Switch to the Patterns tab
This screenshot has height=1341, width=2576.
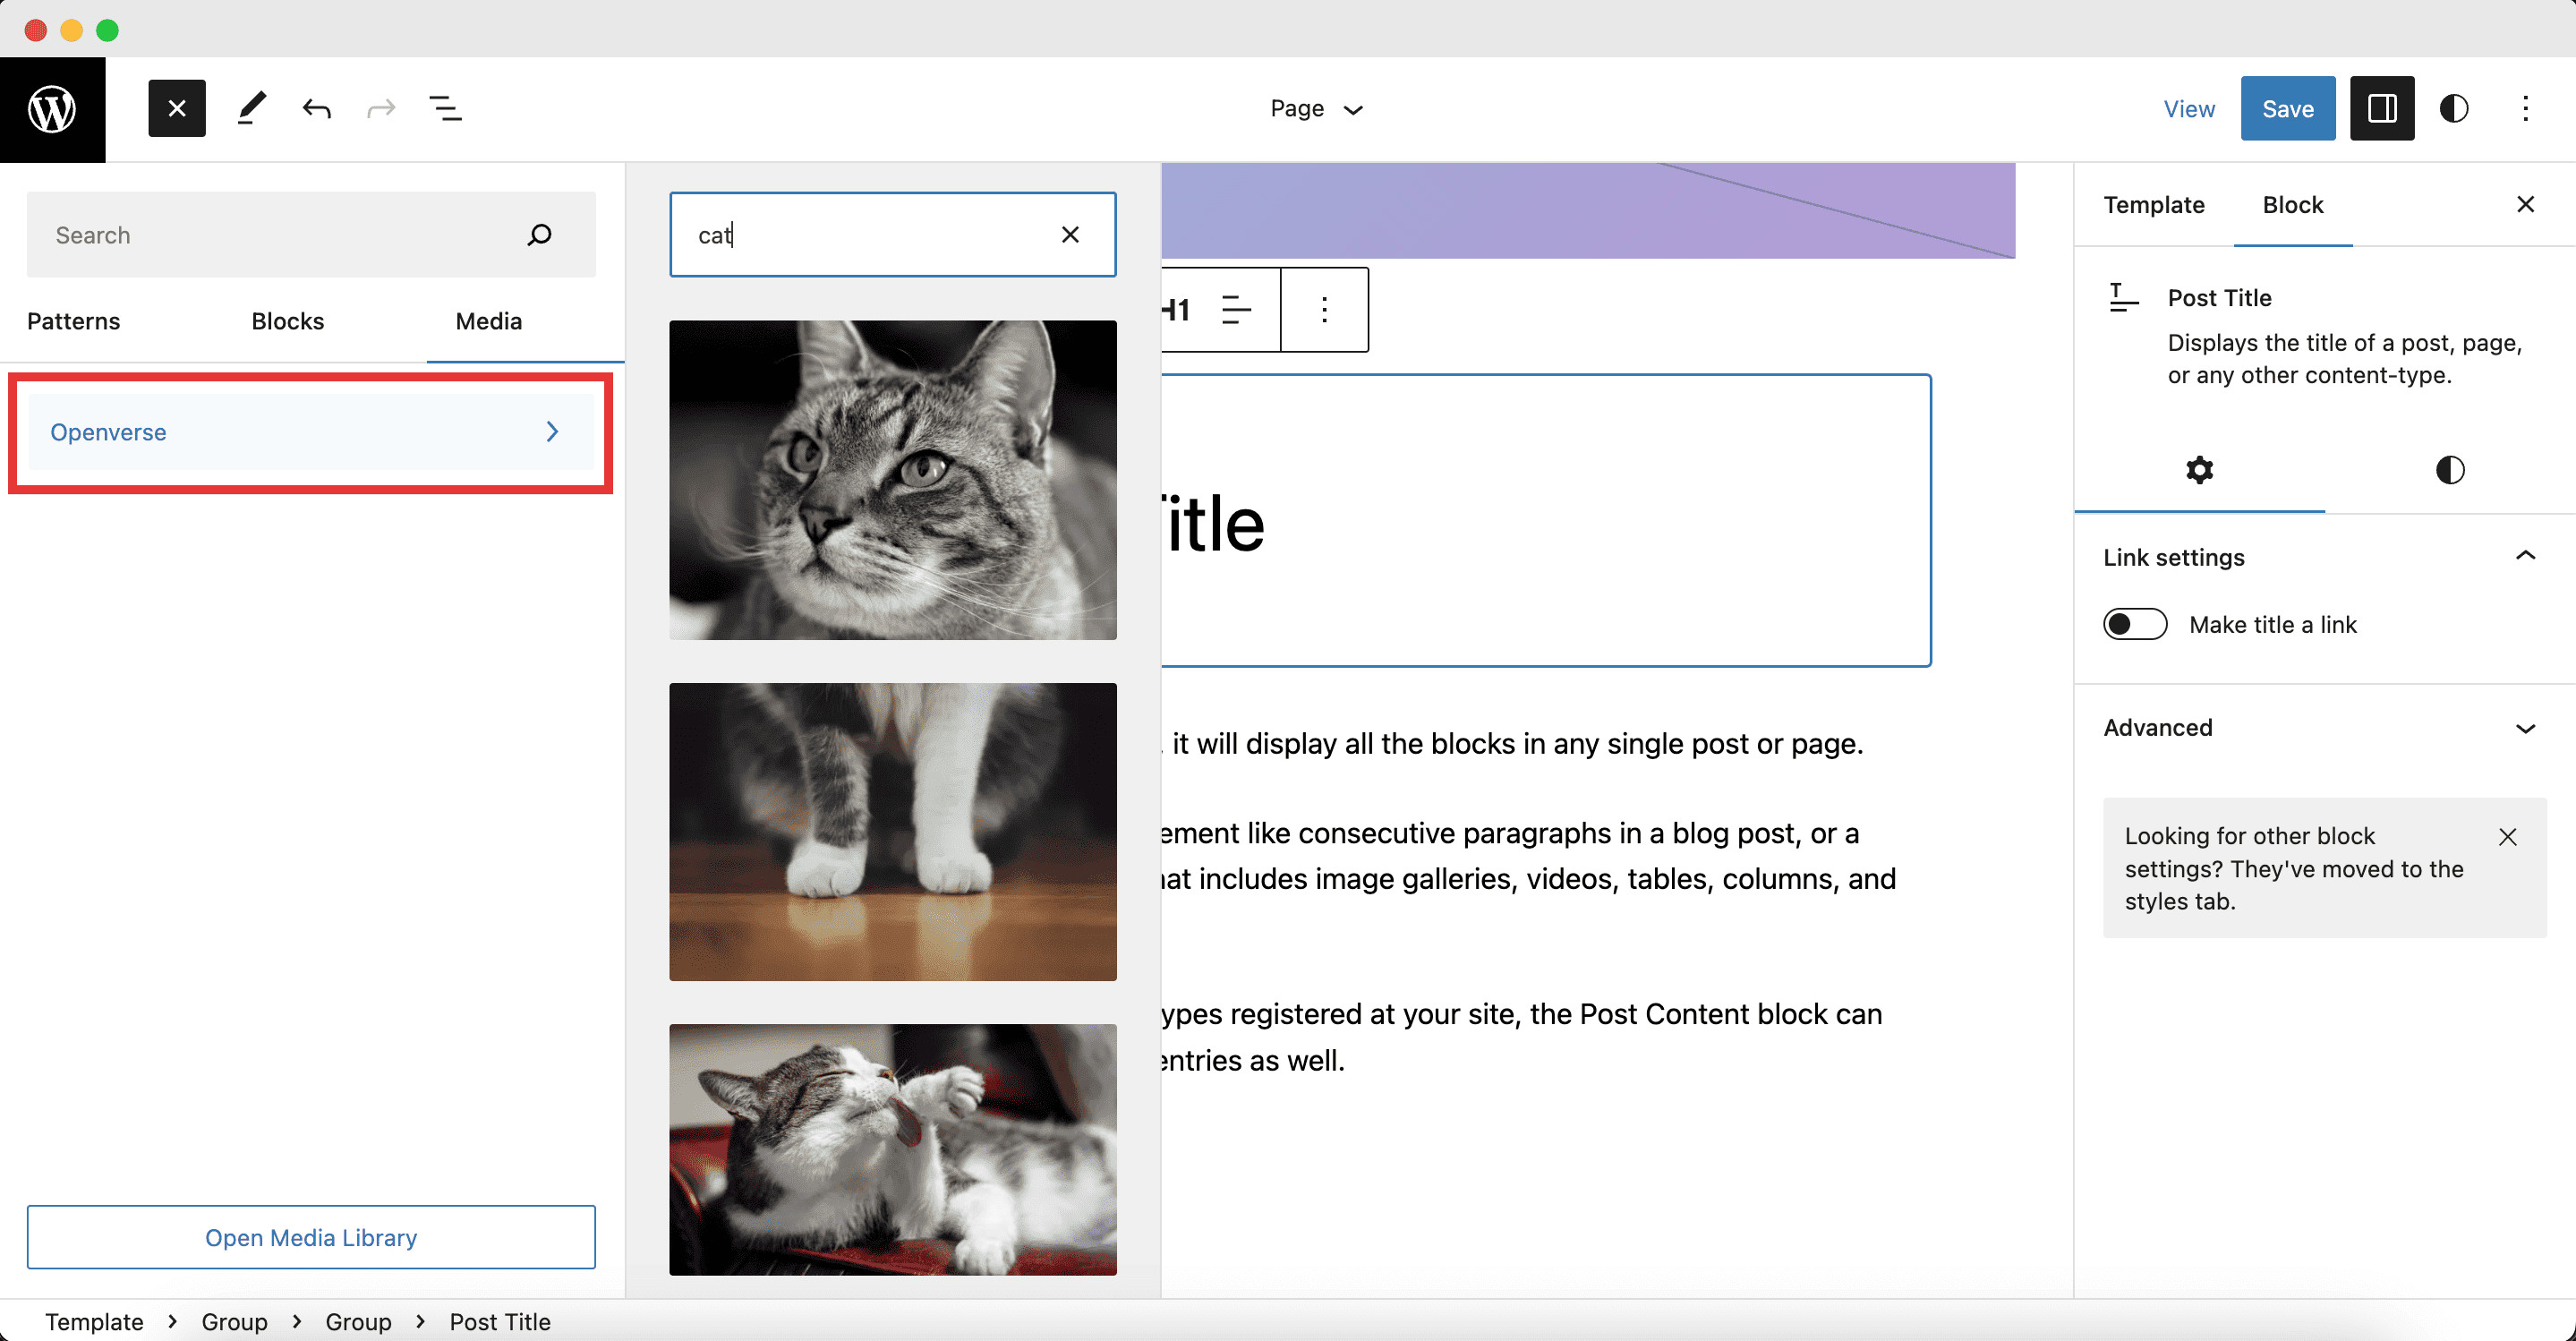point(74,321)
